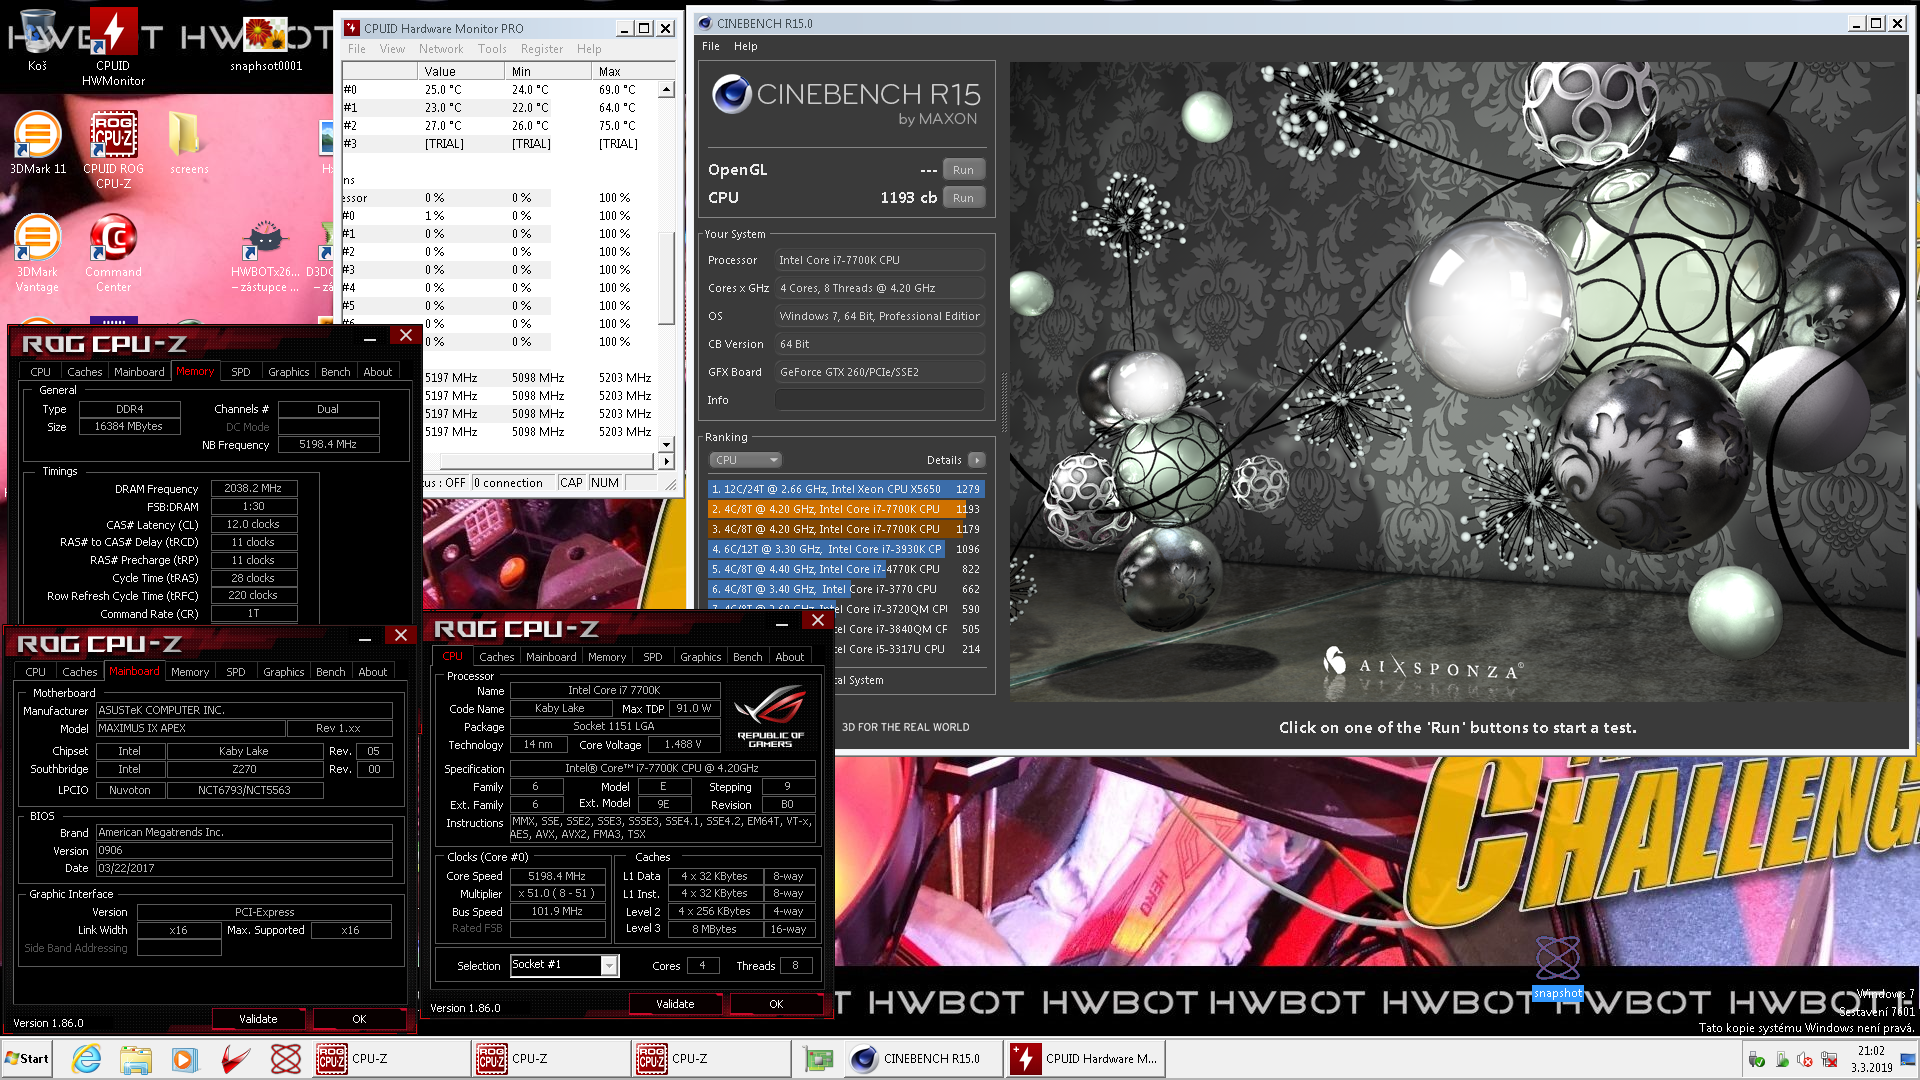
Task: Select Xeon X5650 ranking entry 1279
Action: pos(846,489)
